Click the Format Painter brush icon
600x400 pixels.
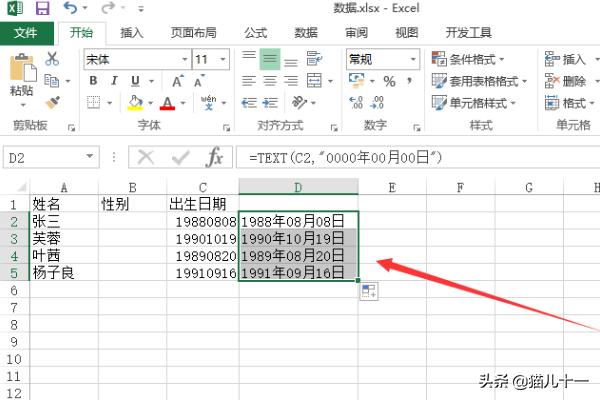click(x=52, y=102)
